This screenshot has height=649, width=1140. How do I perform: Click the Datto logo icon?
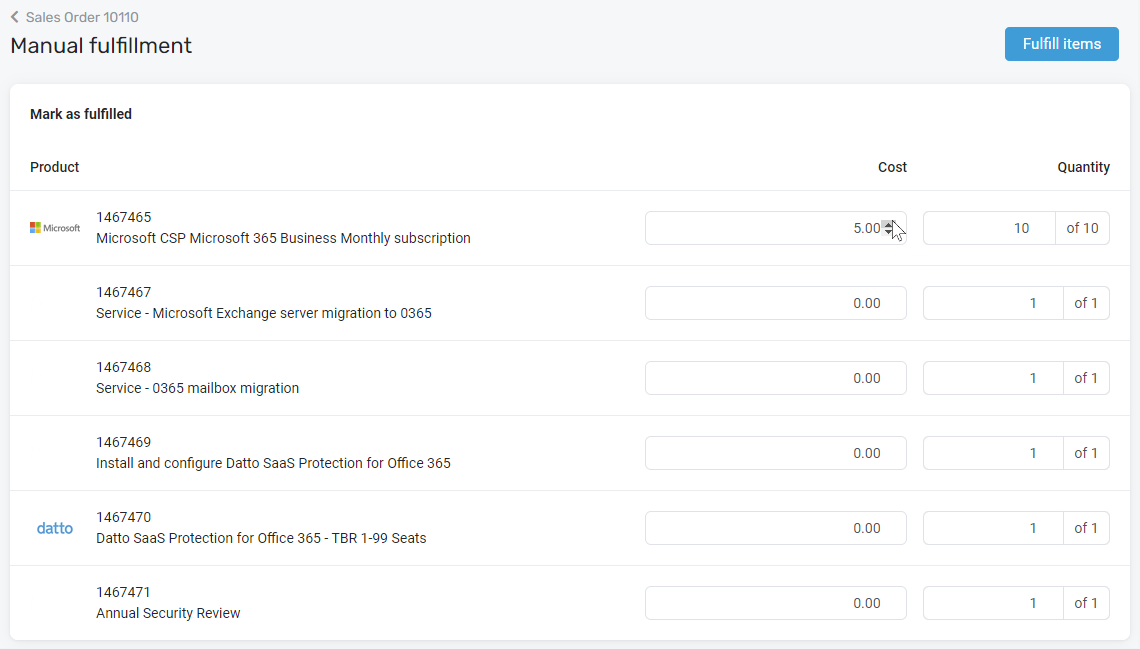tap(55, 528)
